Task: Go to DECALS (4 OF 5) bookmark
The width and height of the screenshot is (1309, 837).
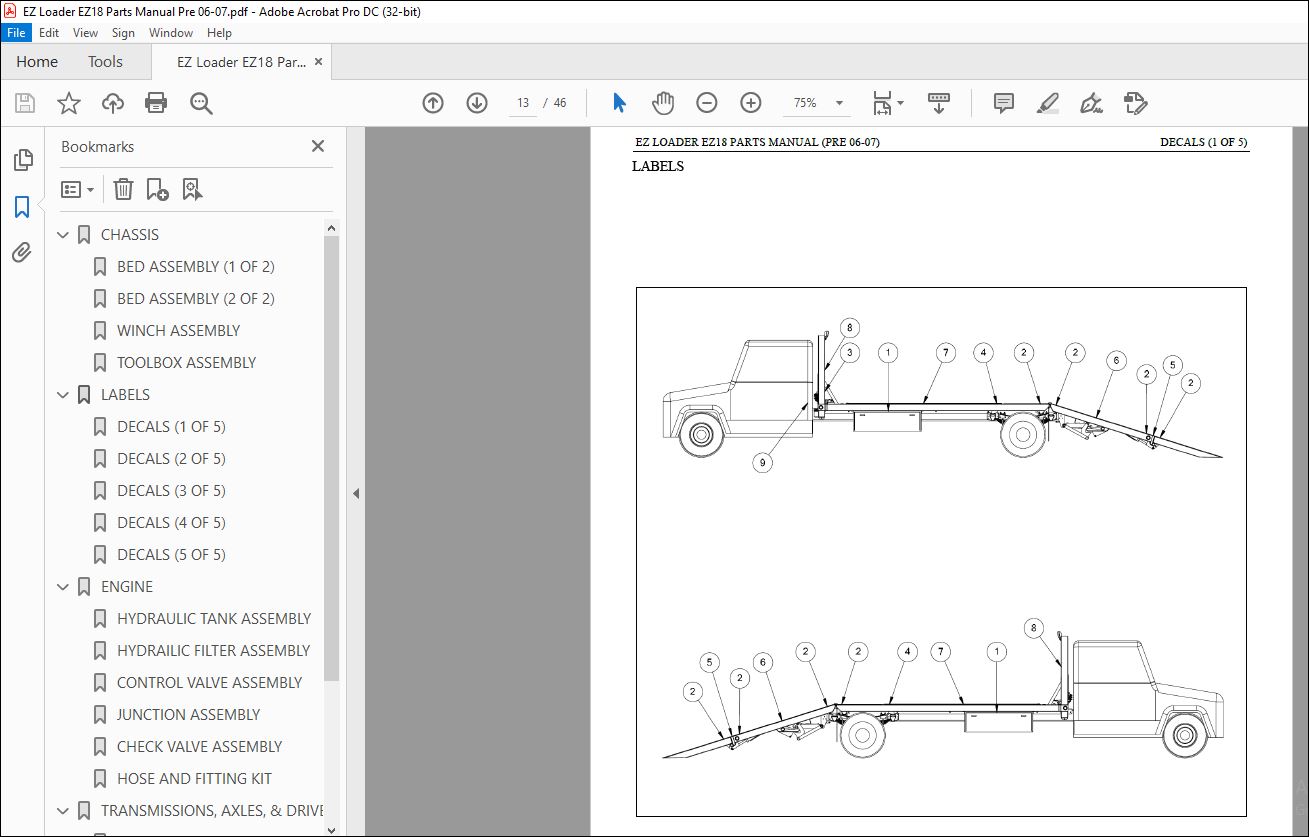Action: tap(171, 523)
